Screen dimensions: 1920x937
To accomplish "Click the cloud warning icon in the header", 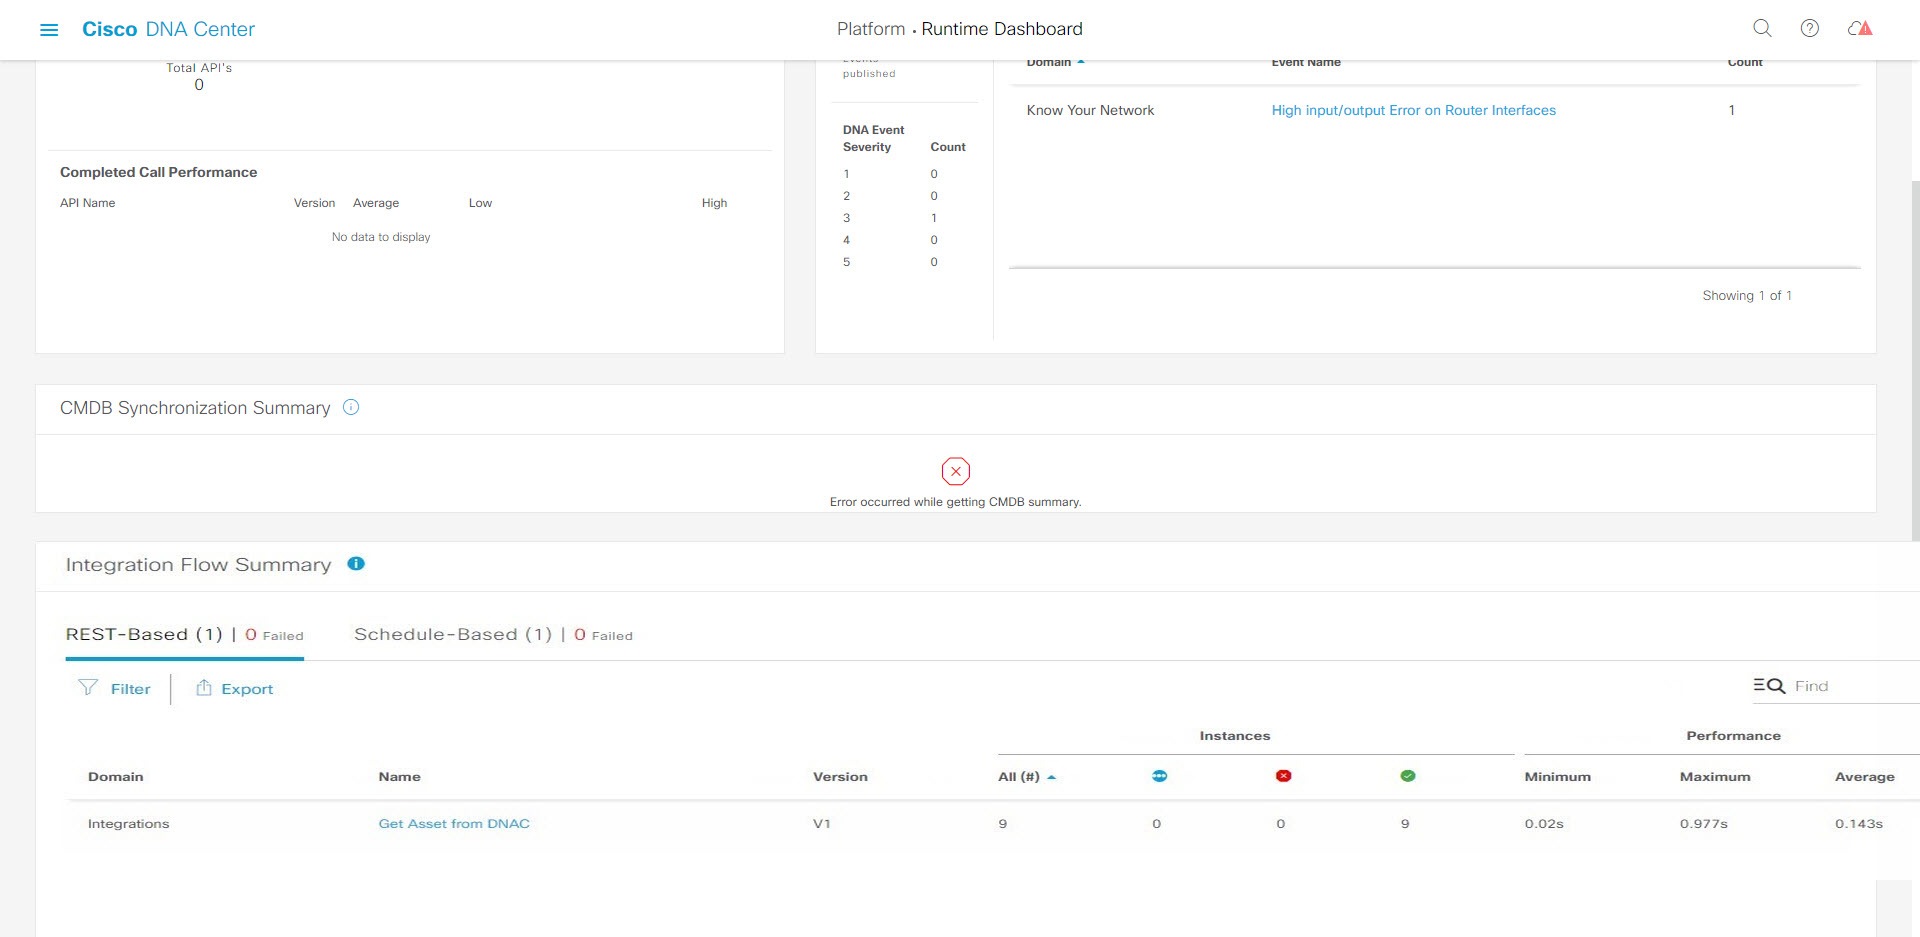I will [1860, 28].
